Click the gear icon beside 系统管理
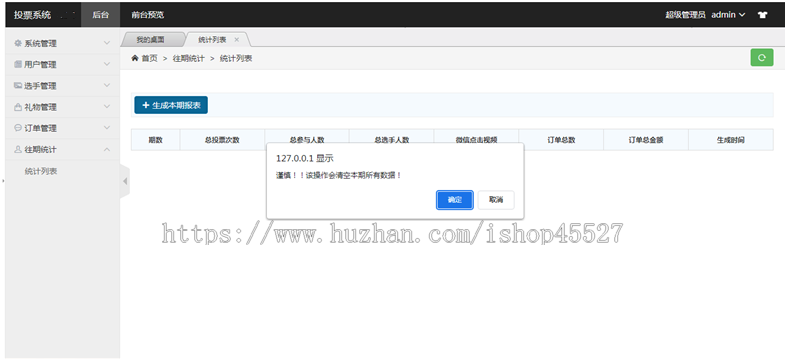The height and width of the screenshot is (361, 787). click(18, 44)
